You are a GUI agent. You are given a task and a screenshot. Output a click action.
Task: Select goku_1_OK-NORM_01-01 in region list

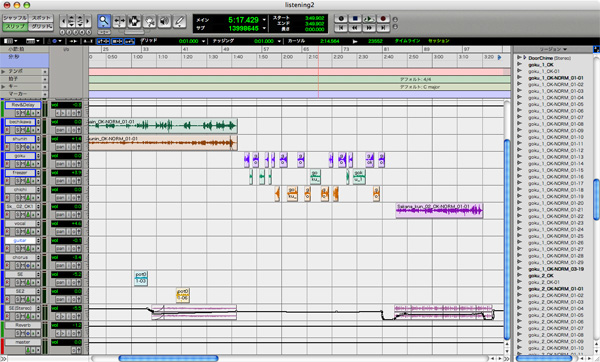coord(556,78)
